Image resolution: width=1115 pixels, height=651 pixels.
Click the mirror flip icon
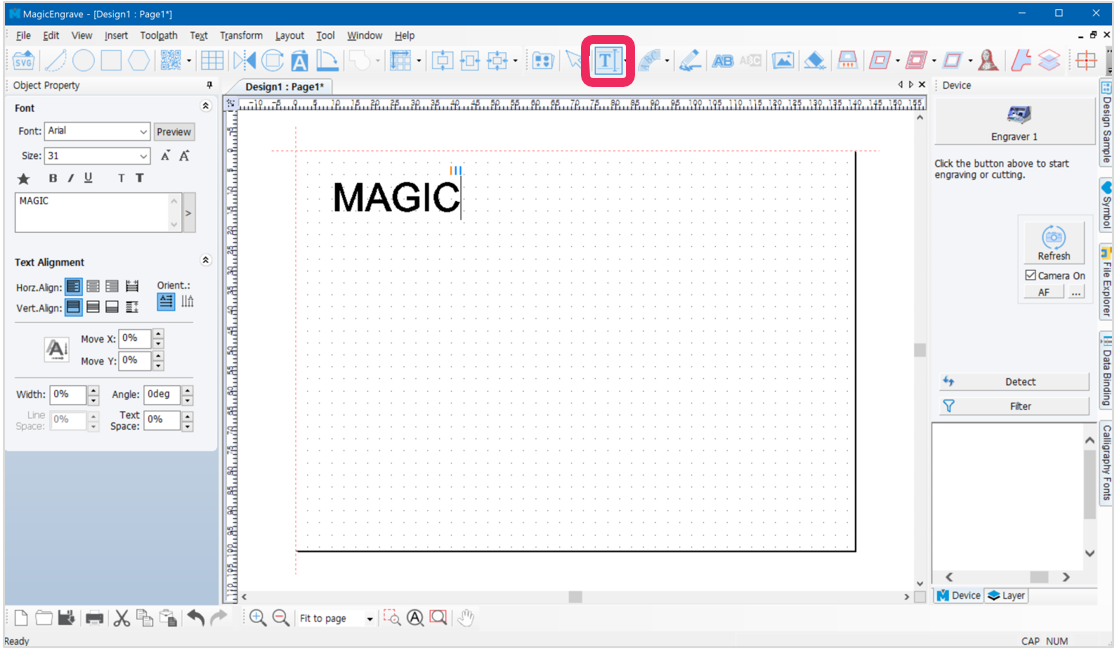pyautogui.click(x=244, y=61)
